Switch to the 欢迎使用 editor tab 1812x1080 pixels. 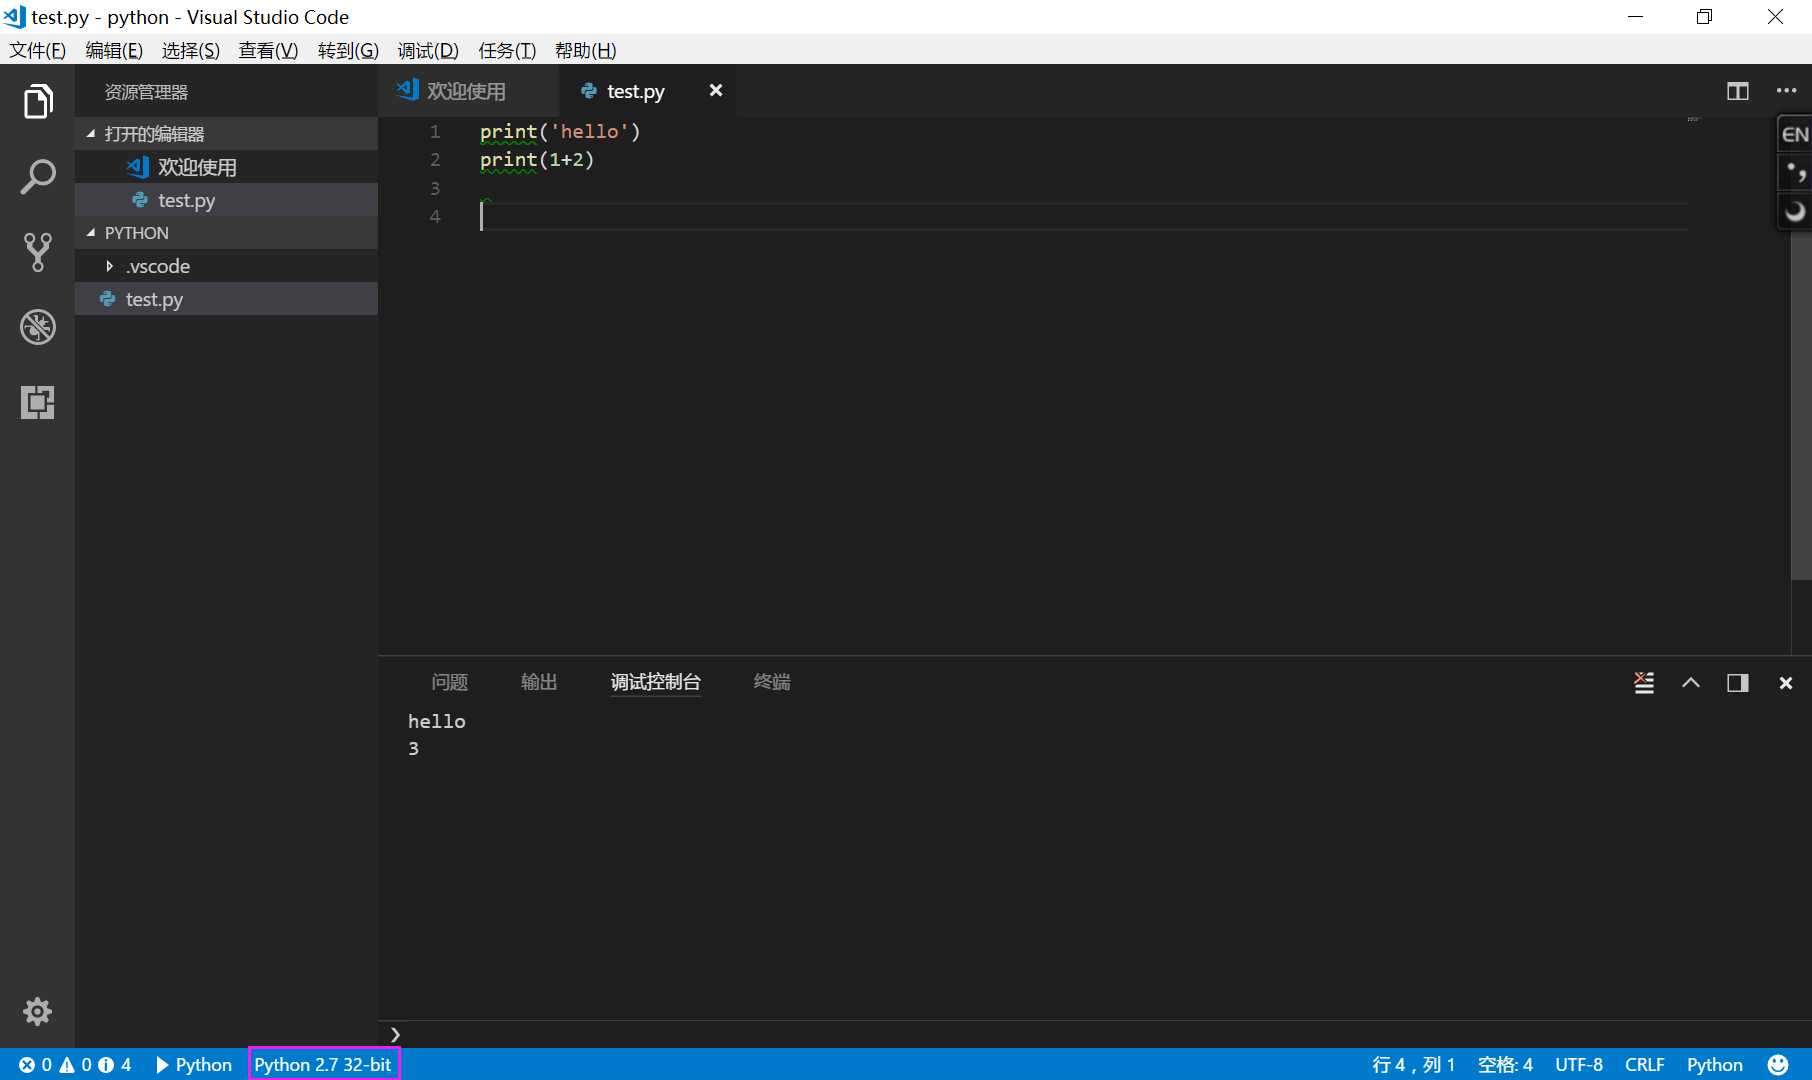pos(467,91)
